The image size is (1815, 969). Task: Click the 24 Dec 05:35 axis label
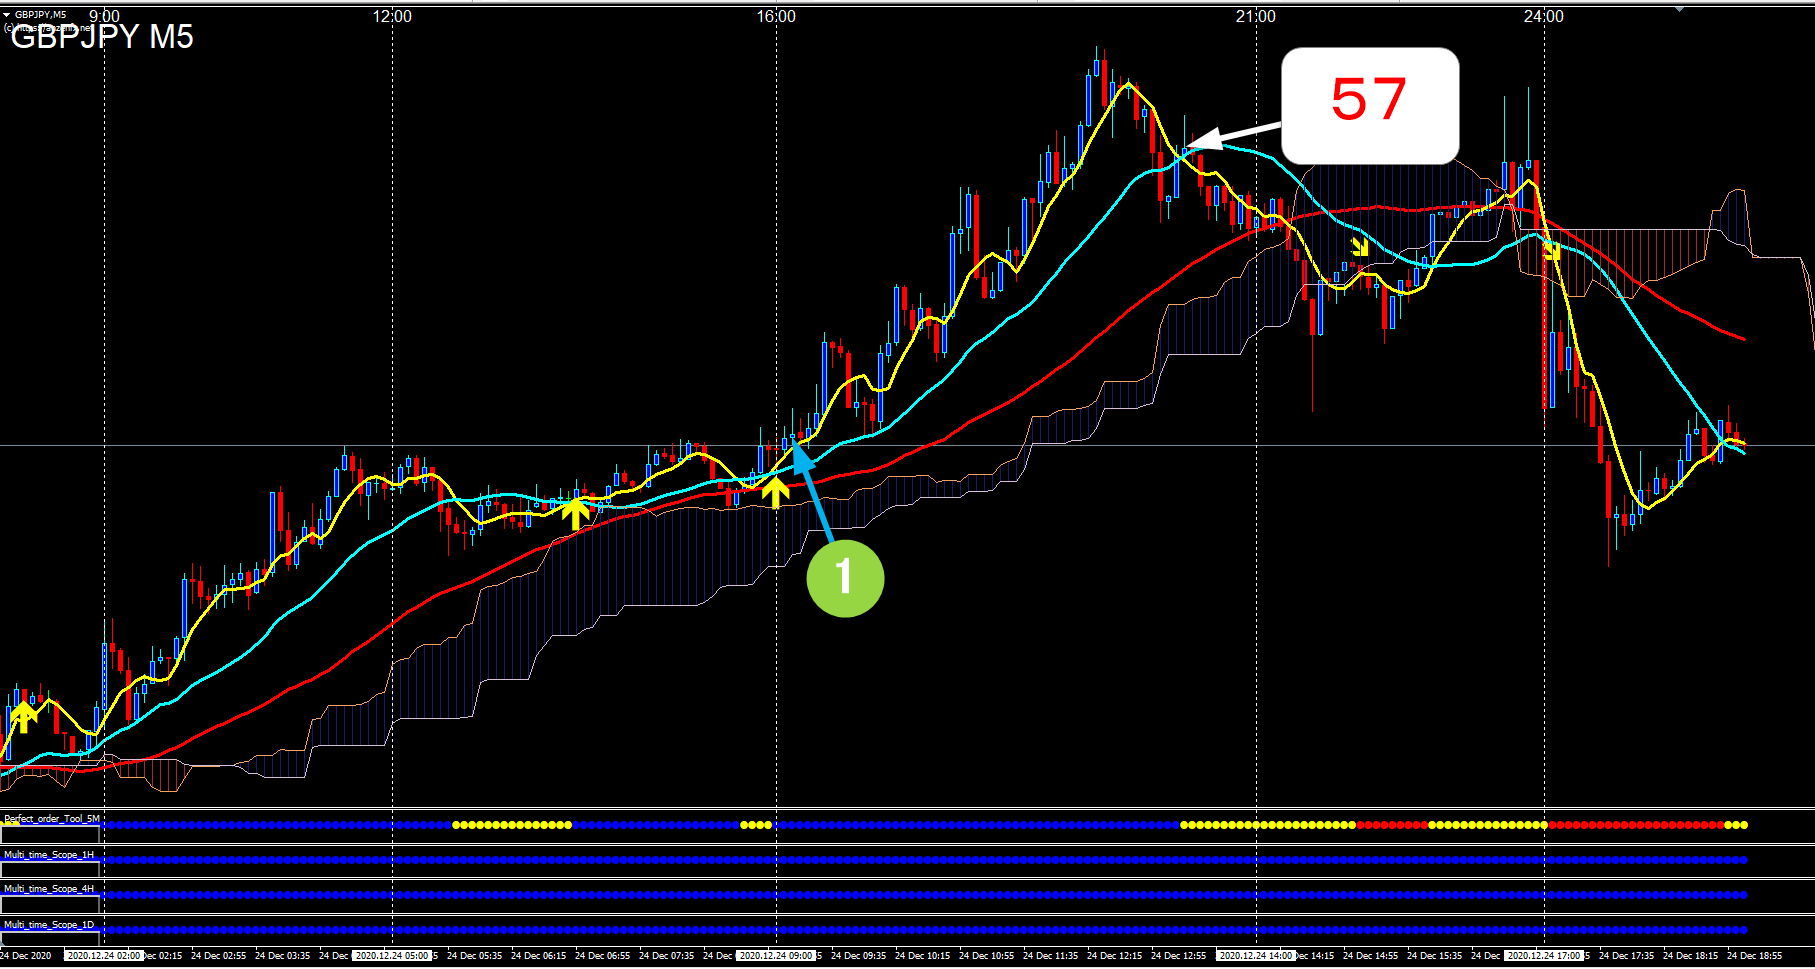pyautogui.click(x=474, y=956)
